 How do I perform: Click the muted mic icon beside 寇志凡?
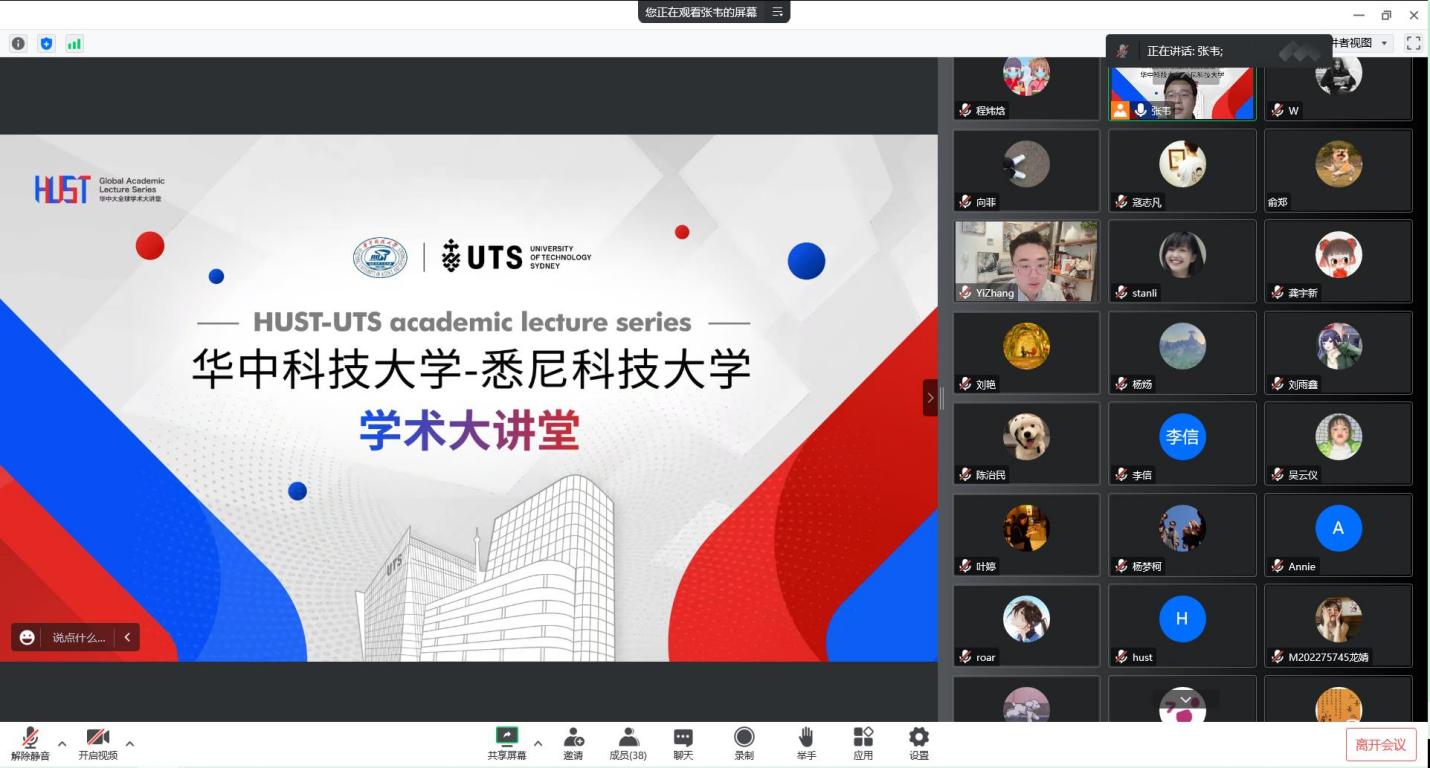[1121, 202]
